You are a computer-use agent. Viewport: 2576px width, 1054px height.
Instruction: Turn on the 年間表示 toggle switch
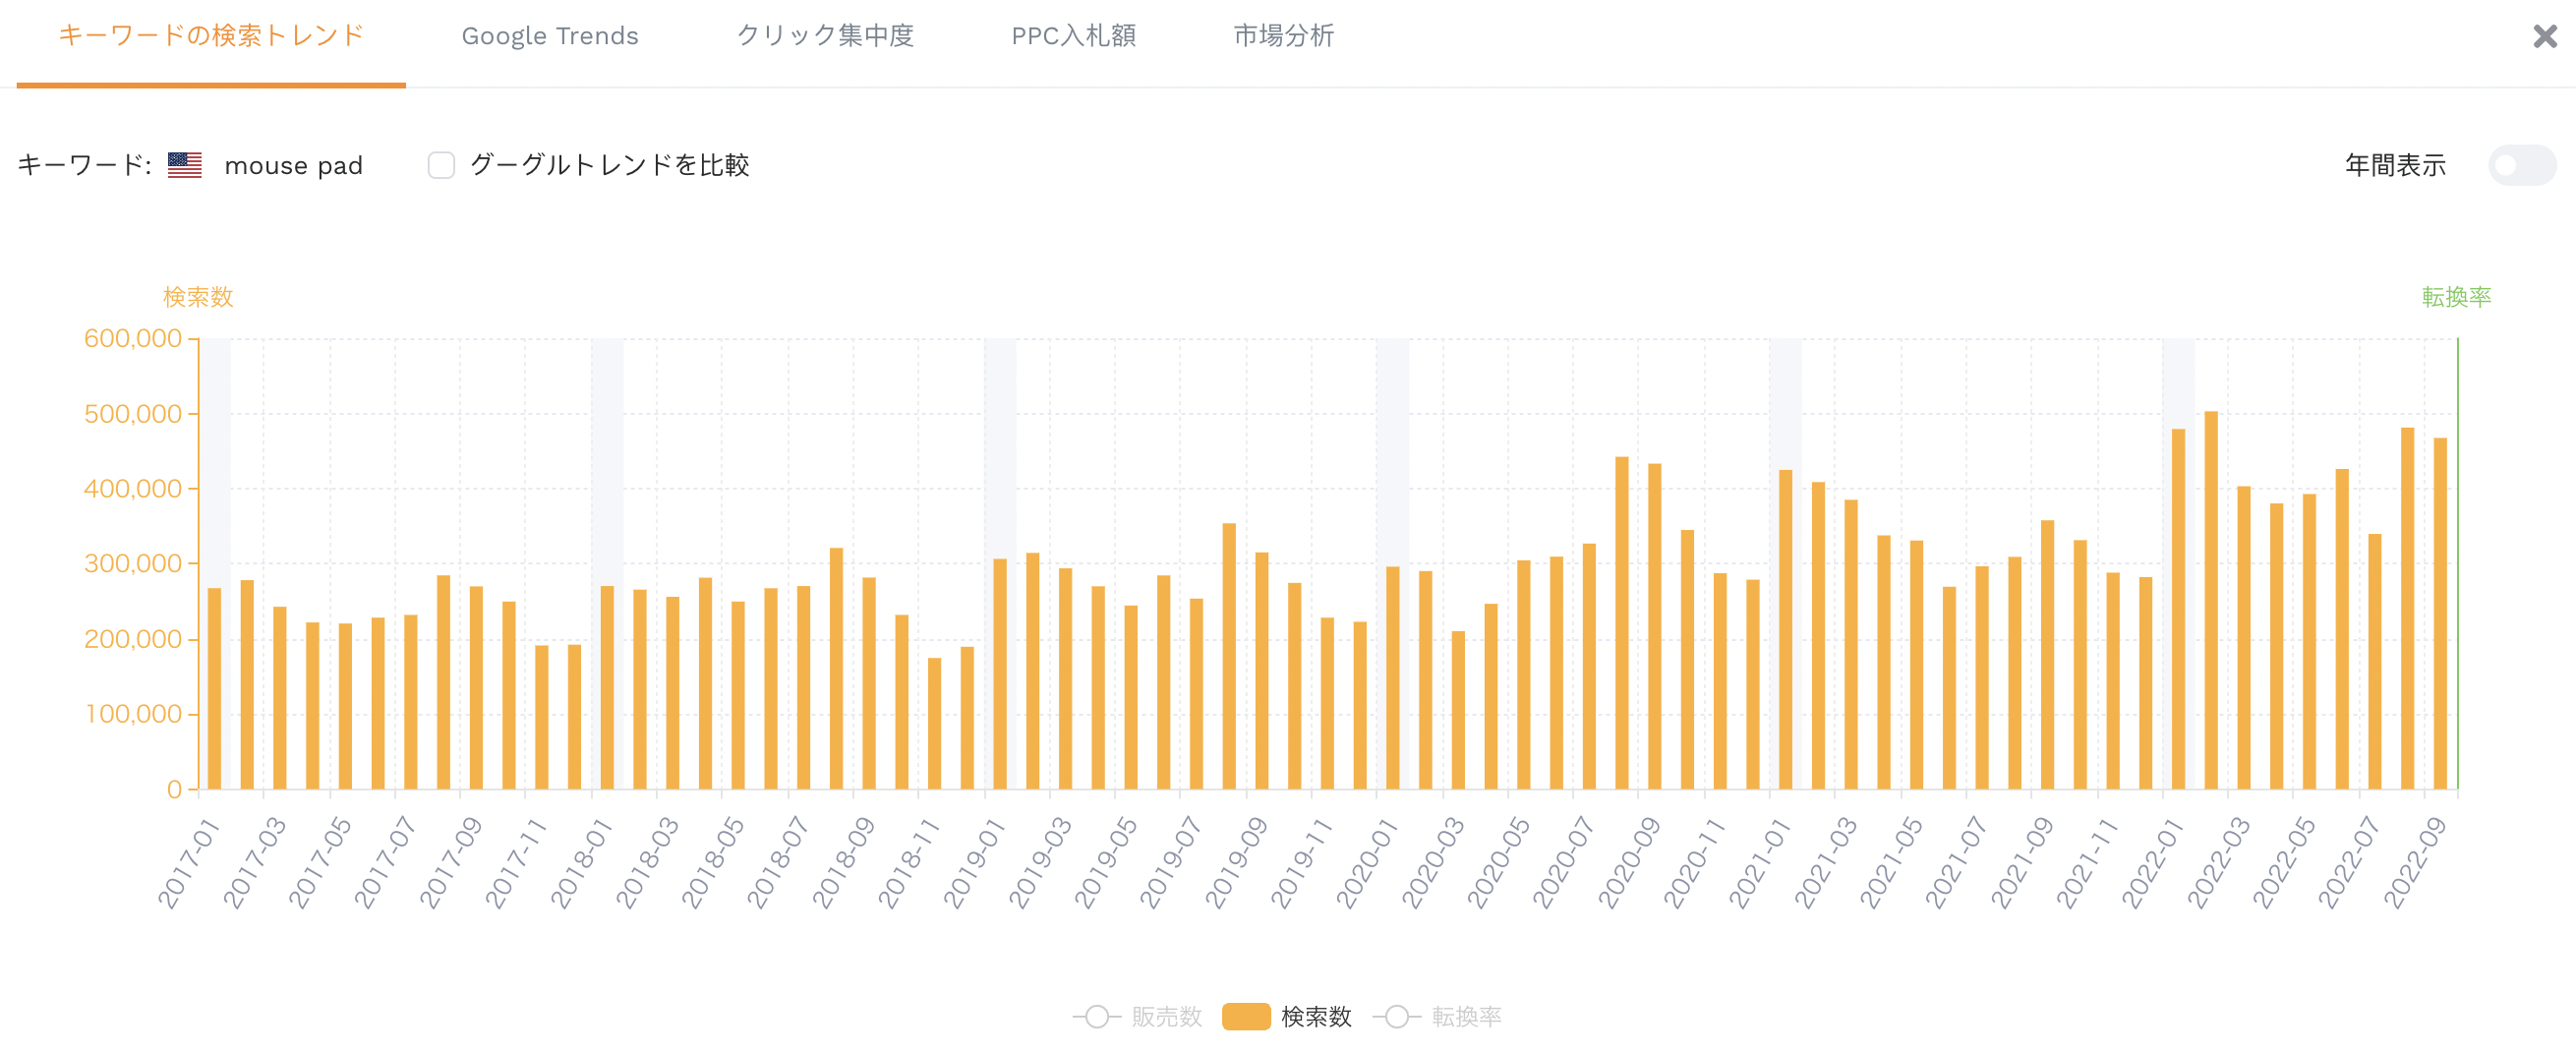click(x=2521, y=165)
